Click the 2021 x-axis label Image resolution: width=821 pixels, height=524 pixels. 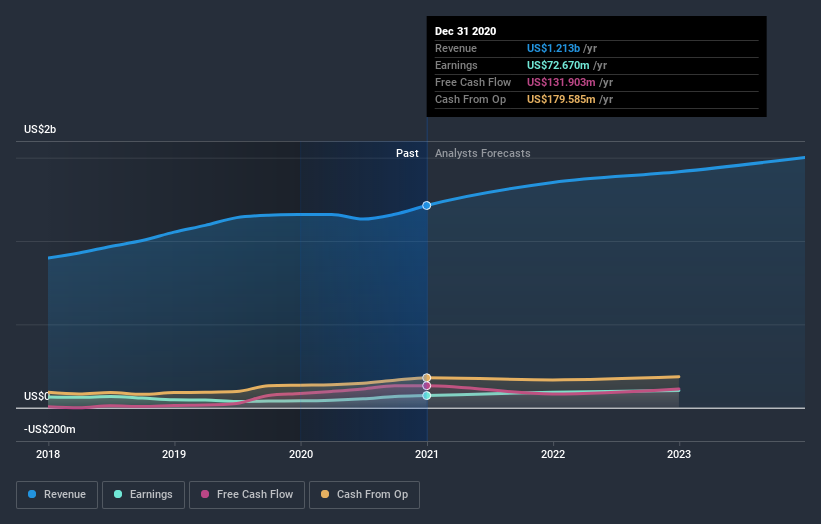point(427,454)
